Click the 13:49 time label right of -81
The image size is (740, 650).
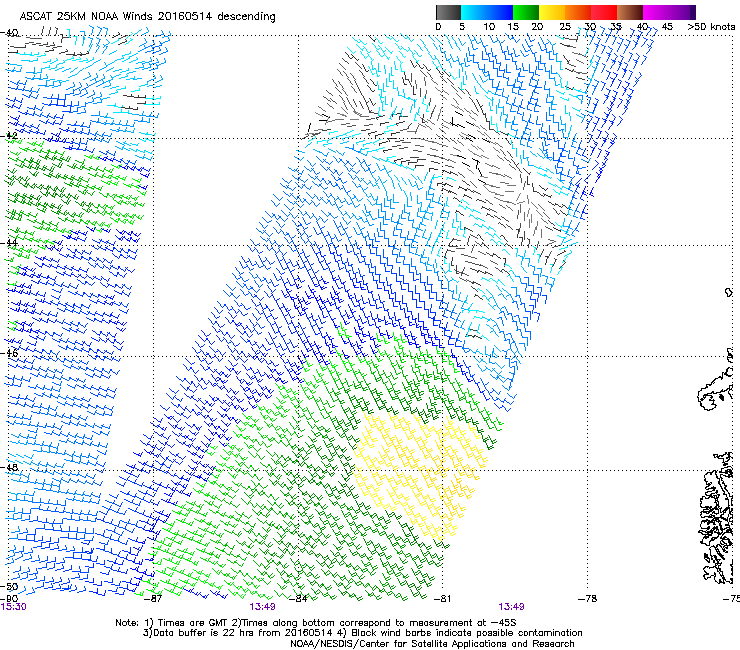(x=512, y=607)
